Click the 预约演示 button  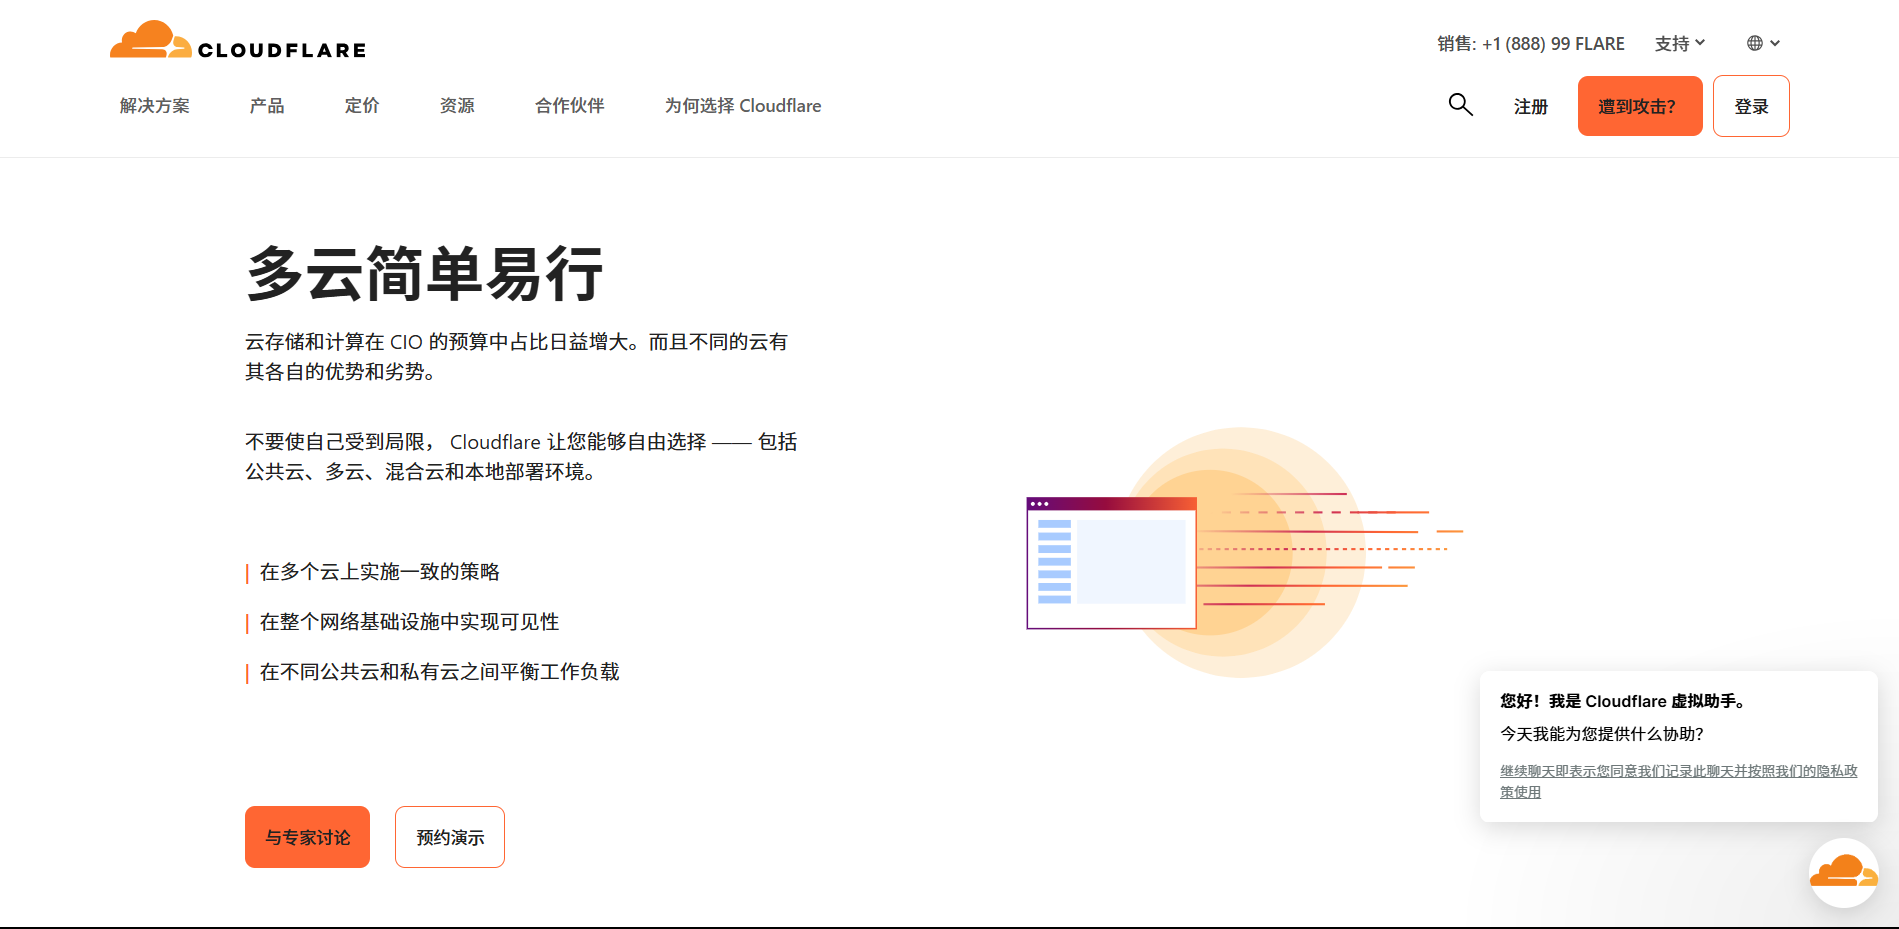coord(449,837)
